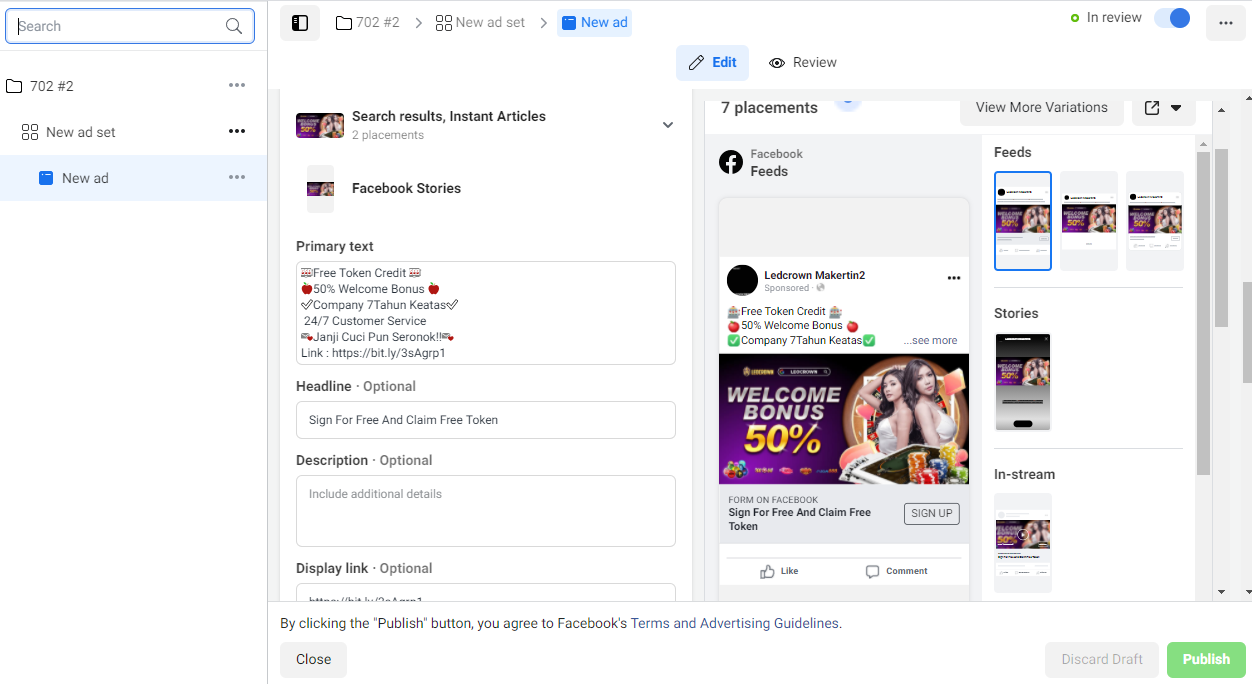This screenshot has height=684, width=1252.
Task: Expand truncated ad text with see more
Action: [x=930, y=341]
